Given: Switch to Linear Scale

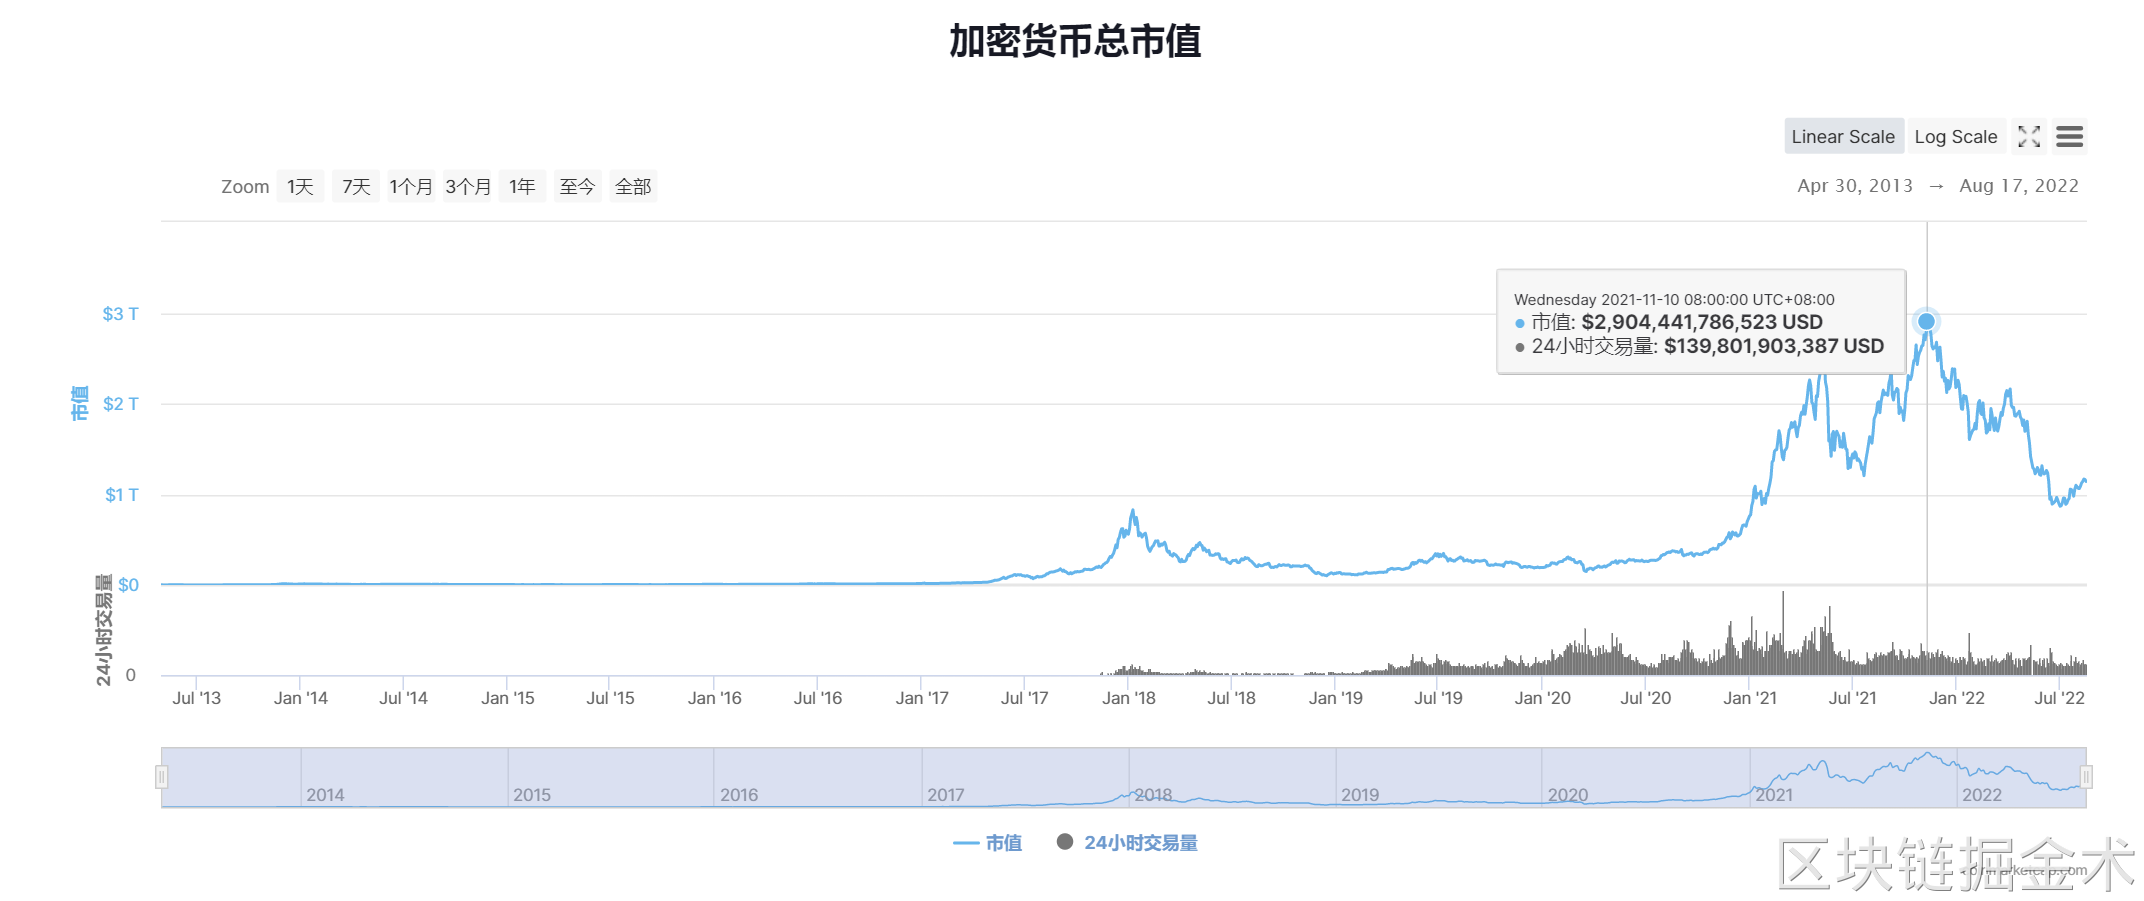Looking at the screenshot, I should click(1843, 137).
